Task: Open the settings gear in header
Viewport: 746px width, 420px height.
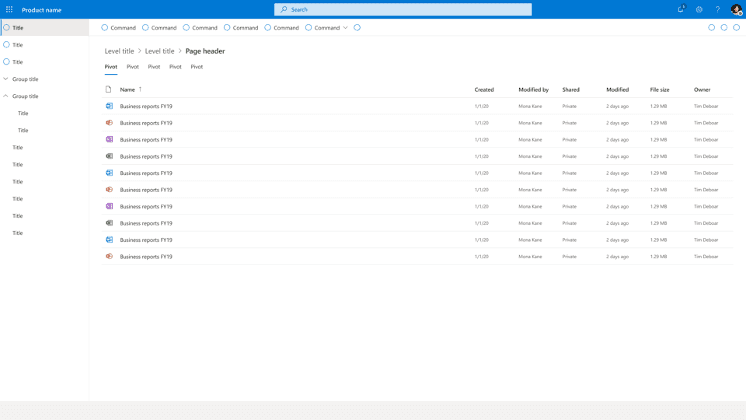Action: (699, 10)
